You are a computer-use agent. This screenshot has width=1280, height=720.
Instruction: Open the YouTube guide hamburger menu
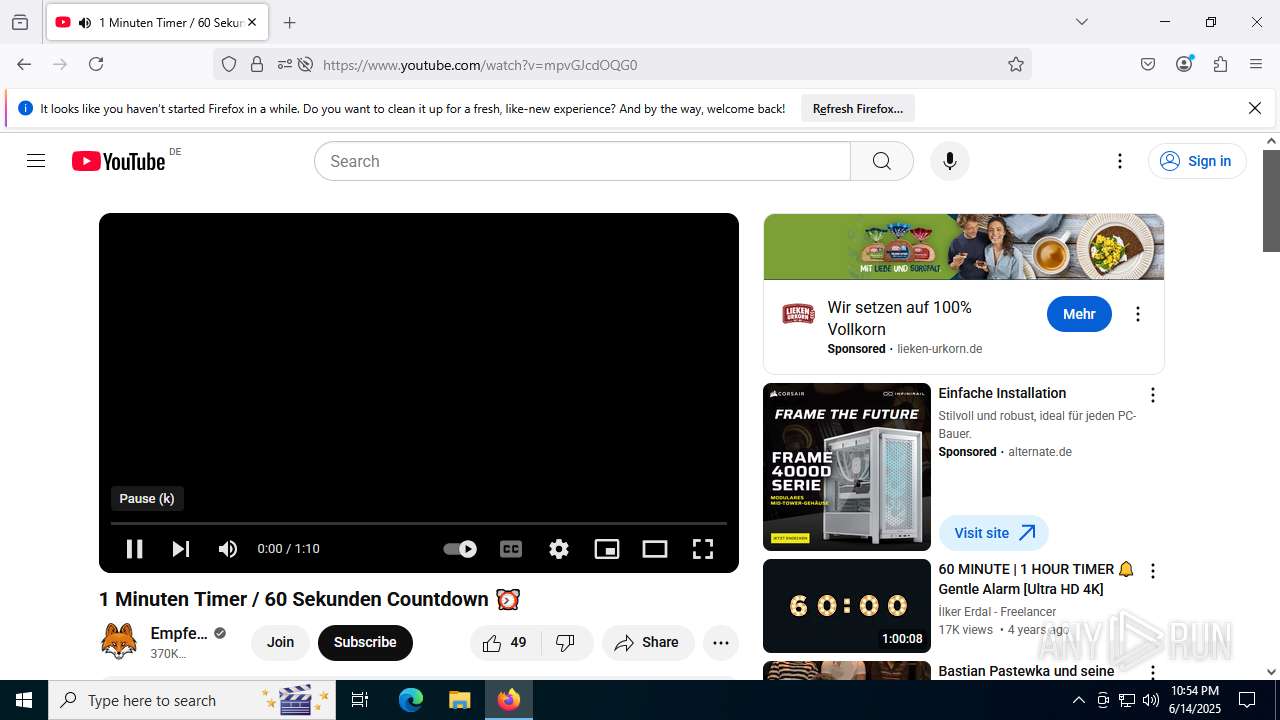coord(36,161)
